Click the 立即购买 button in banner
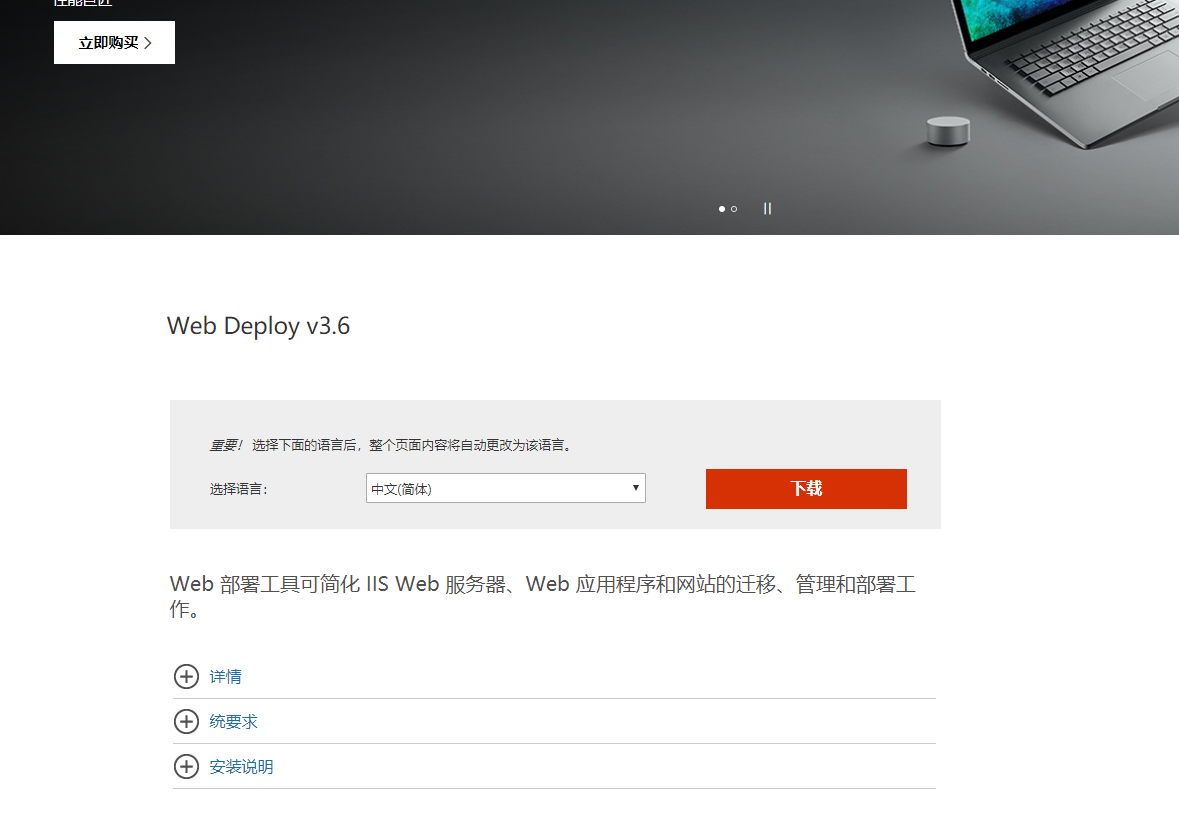Viewport: 1179px width, 818px height. [114, 43]
